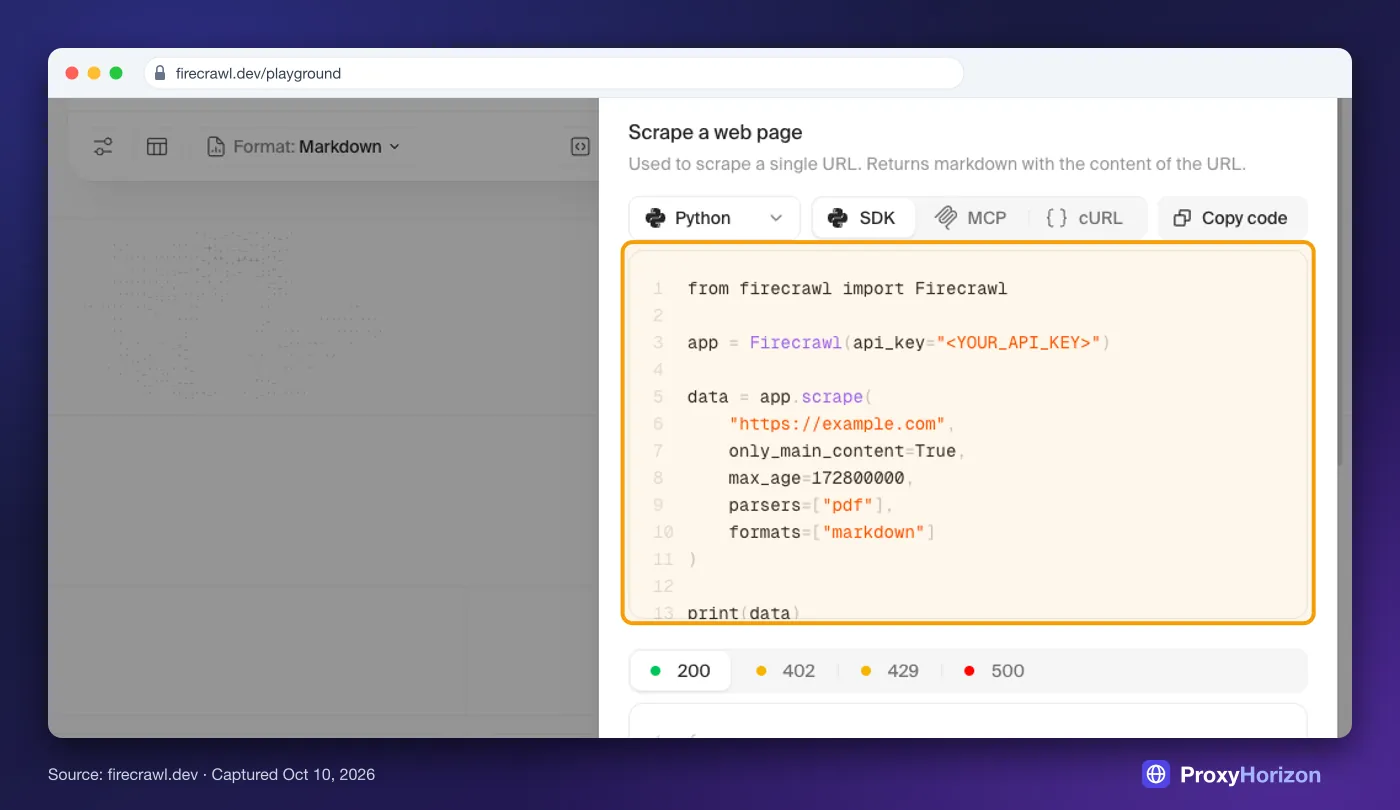Switch to the cURL tab
Viewport: 1400px width, 810px height.
coord(1085,218)
